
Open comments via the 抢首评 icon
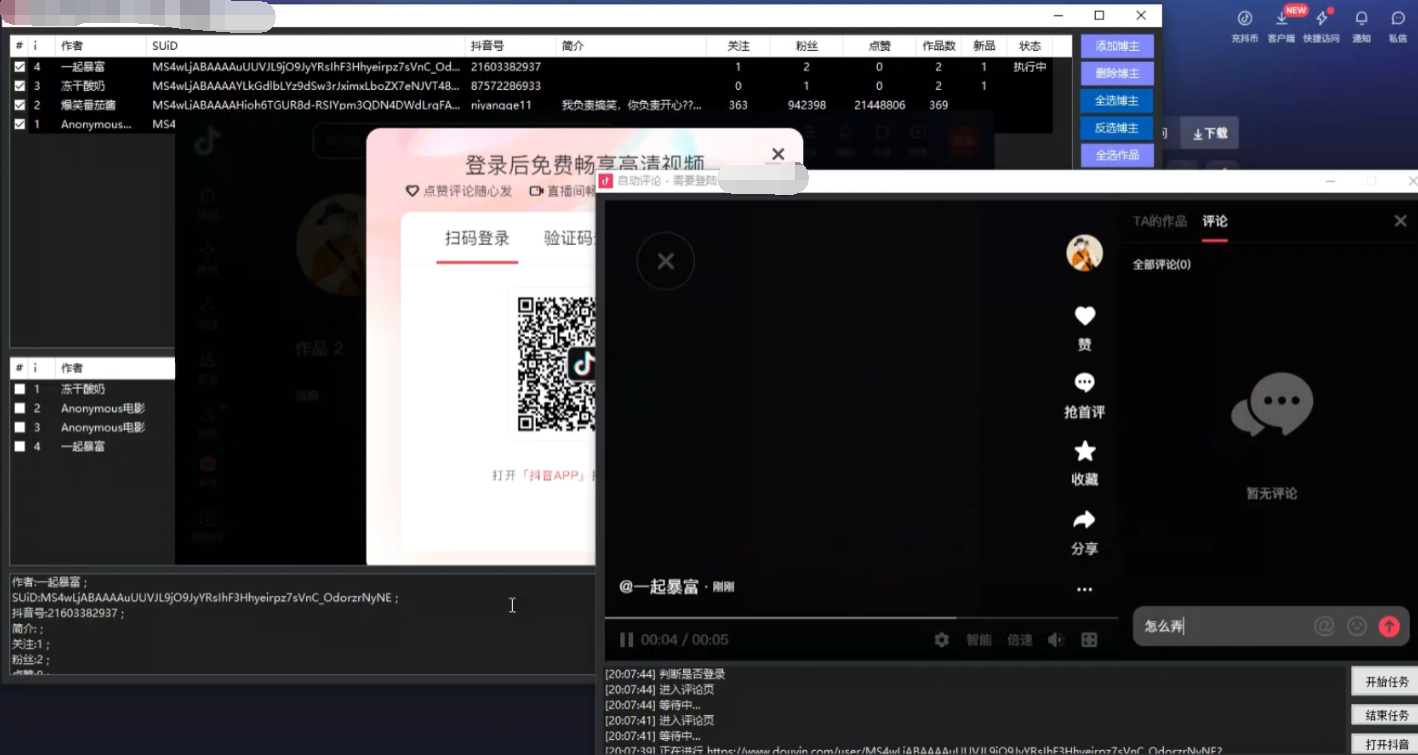[x=1084, y=382]
